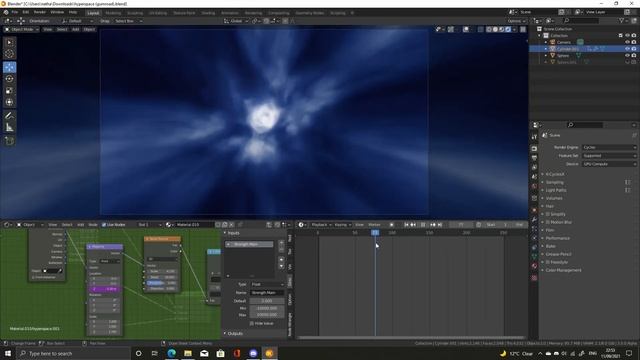Open the Mail app from the taskbar

click(x=204, y=353)
